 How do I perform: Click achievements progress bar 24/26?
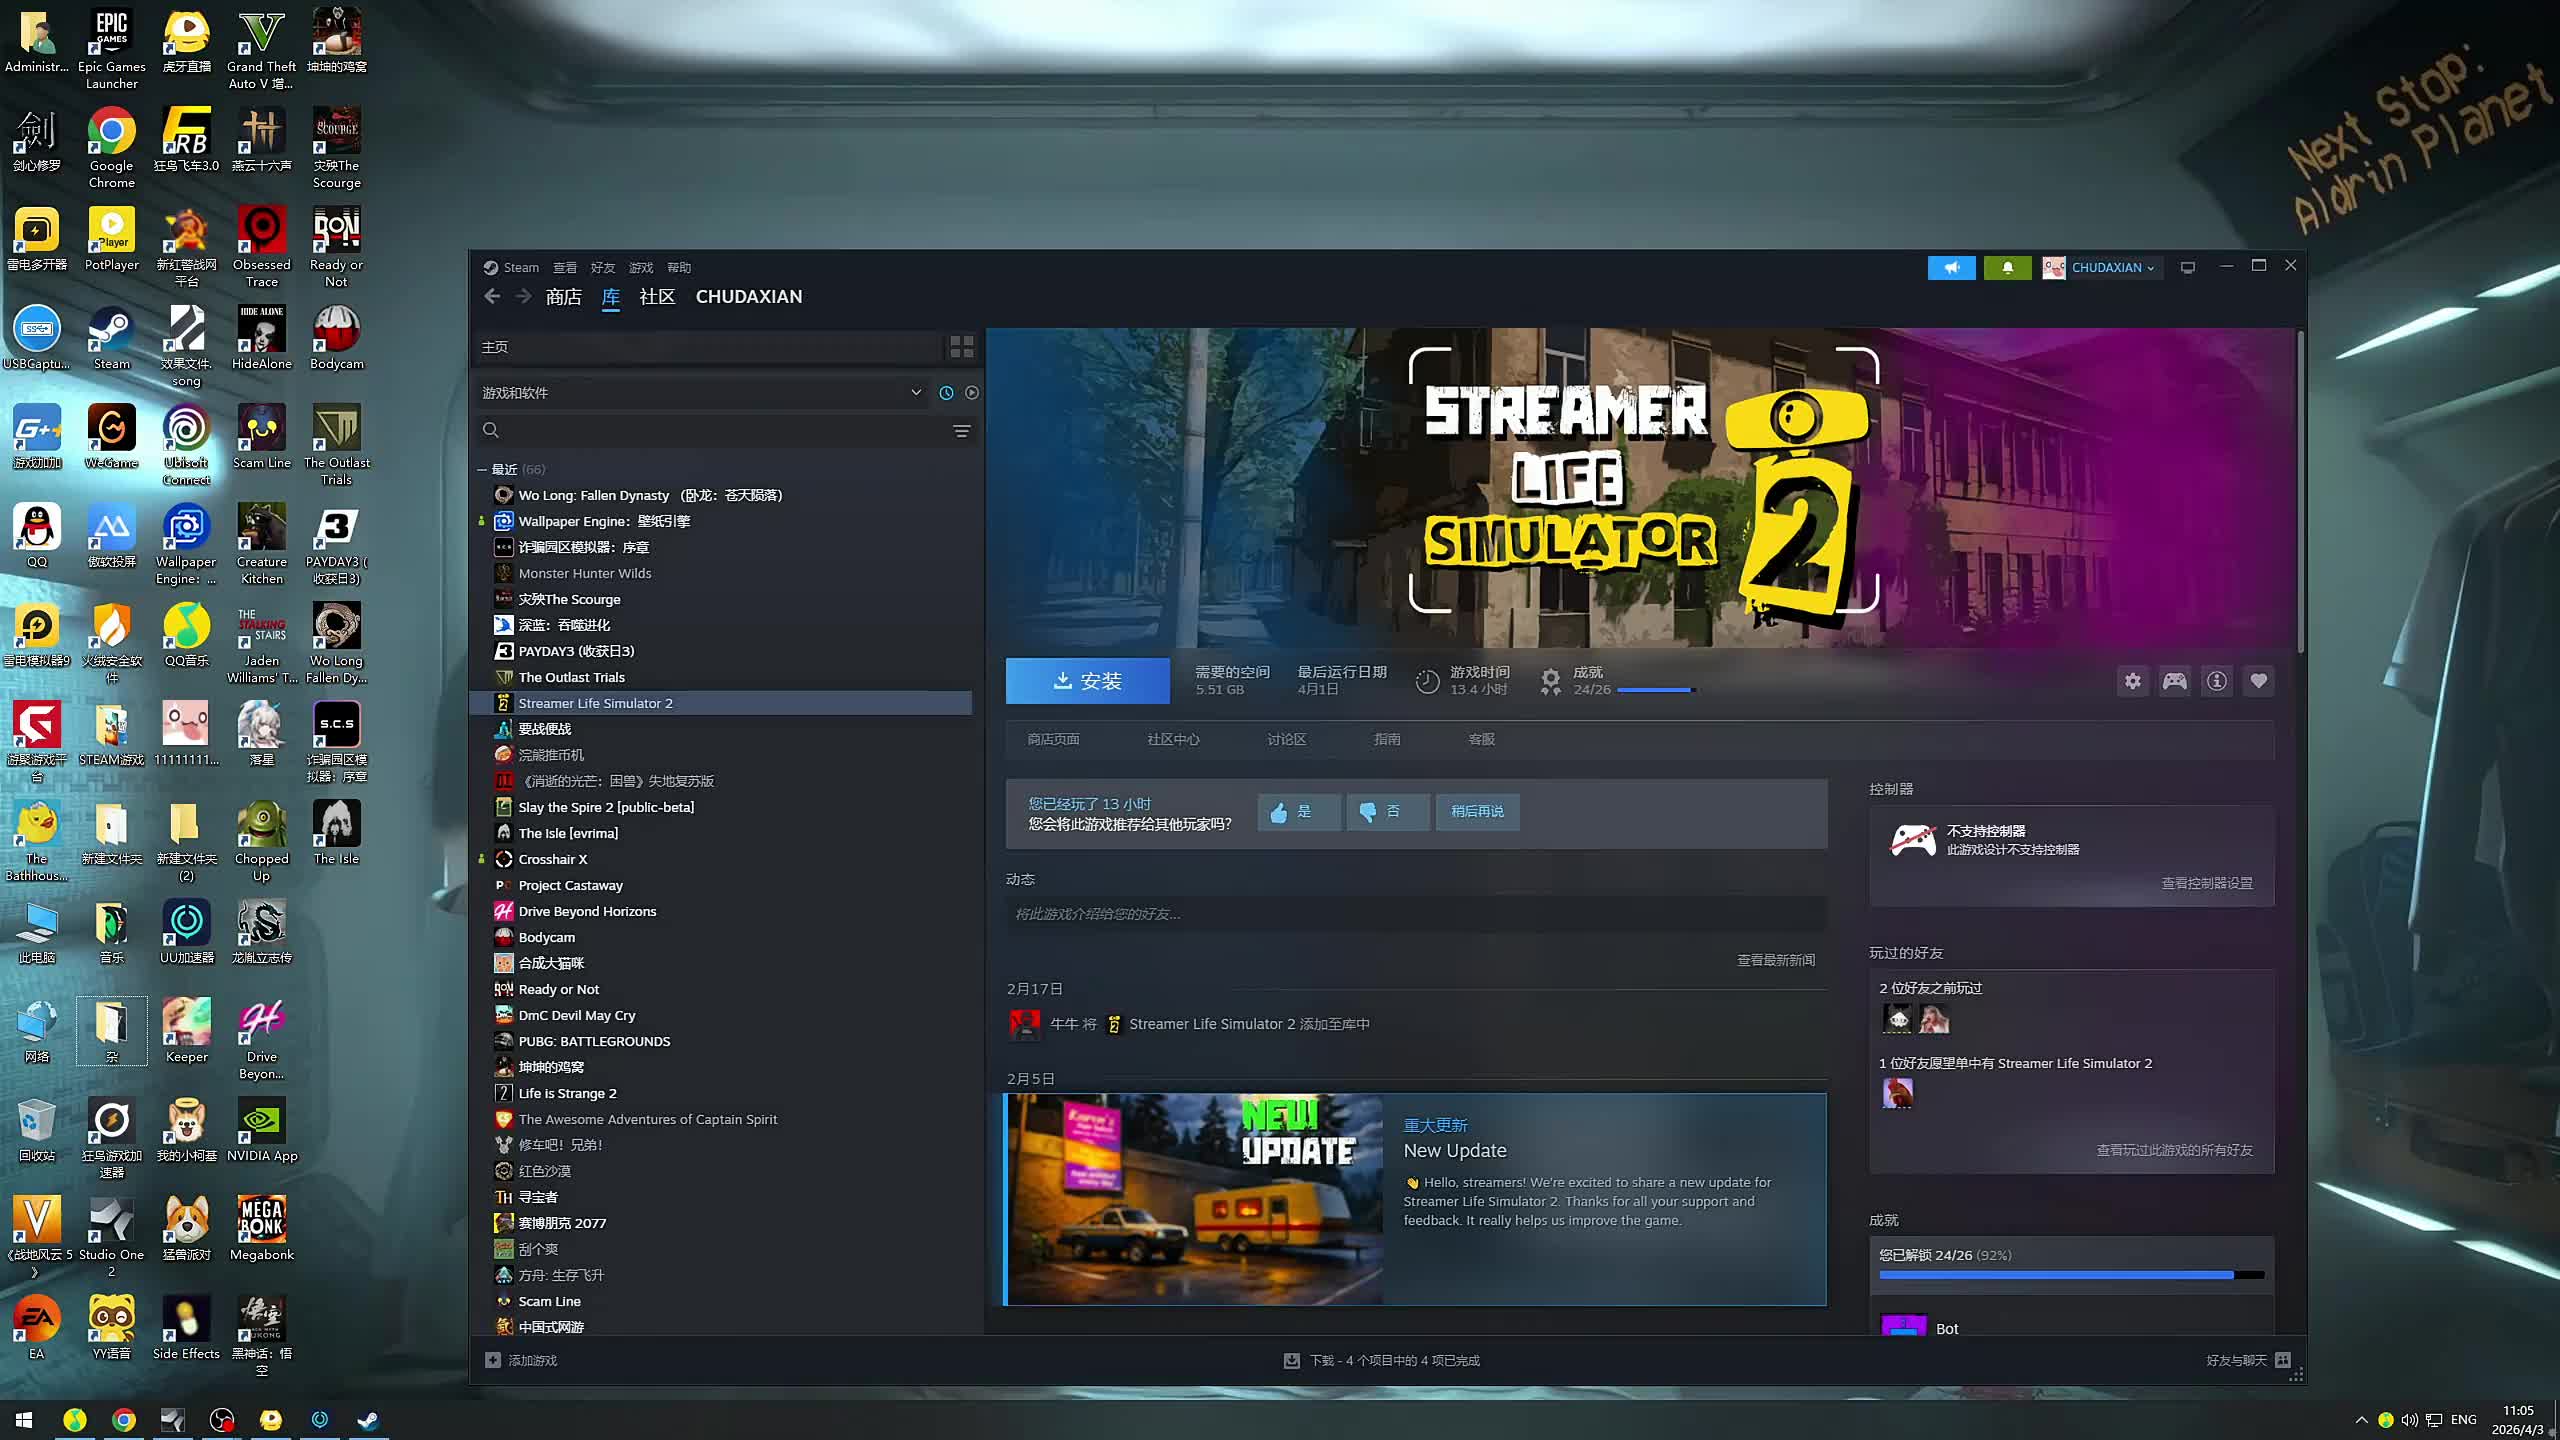point(1654,690)
